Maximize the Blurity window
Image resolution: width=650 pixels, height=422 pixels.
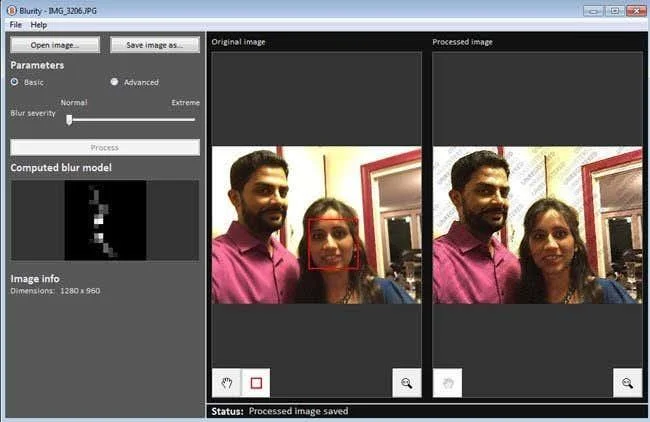615,10
